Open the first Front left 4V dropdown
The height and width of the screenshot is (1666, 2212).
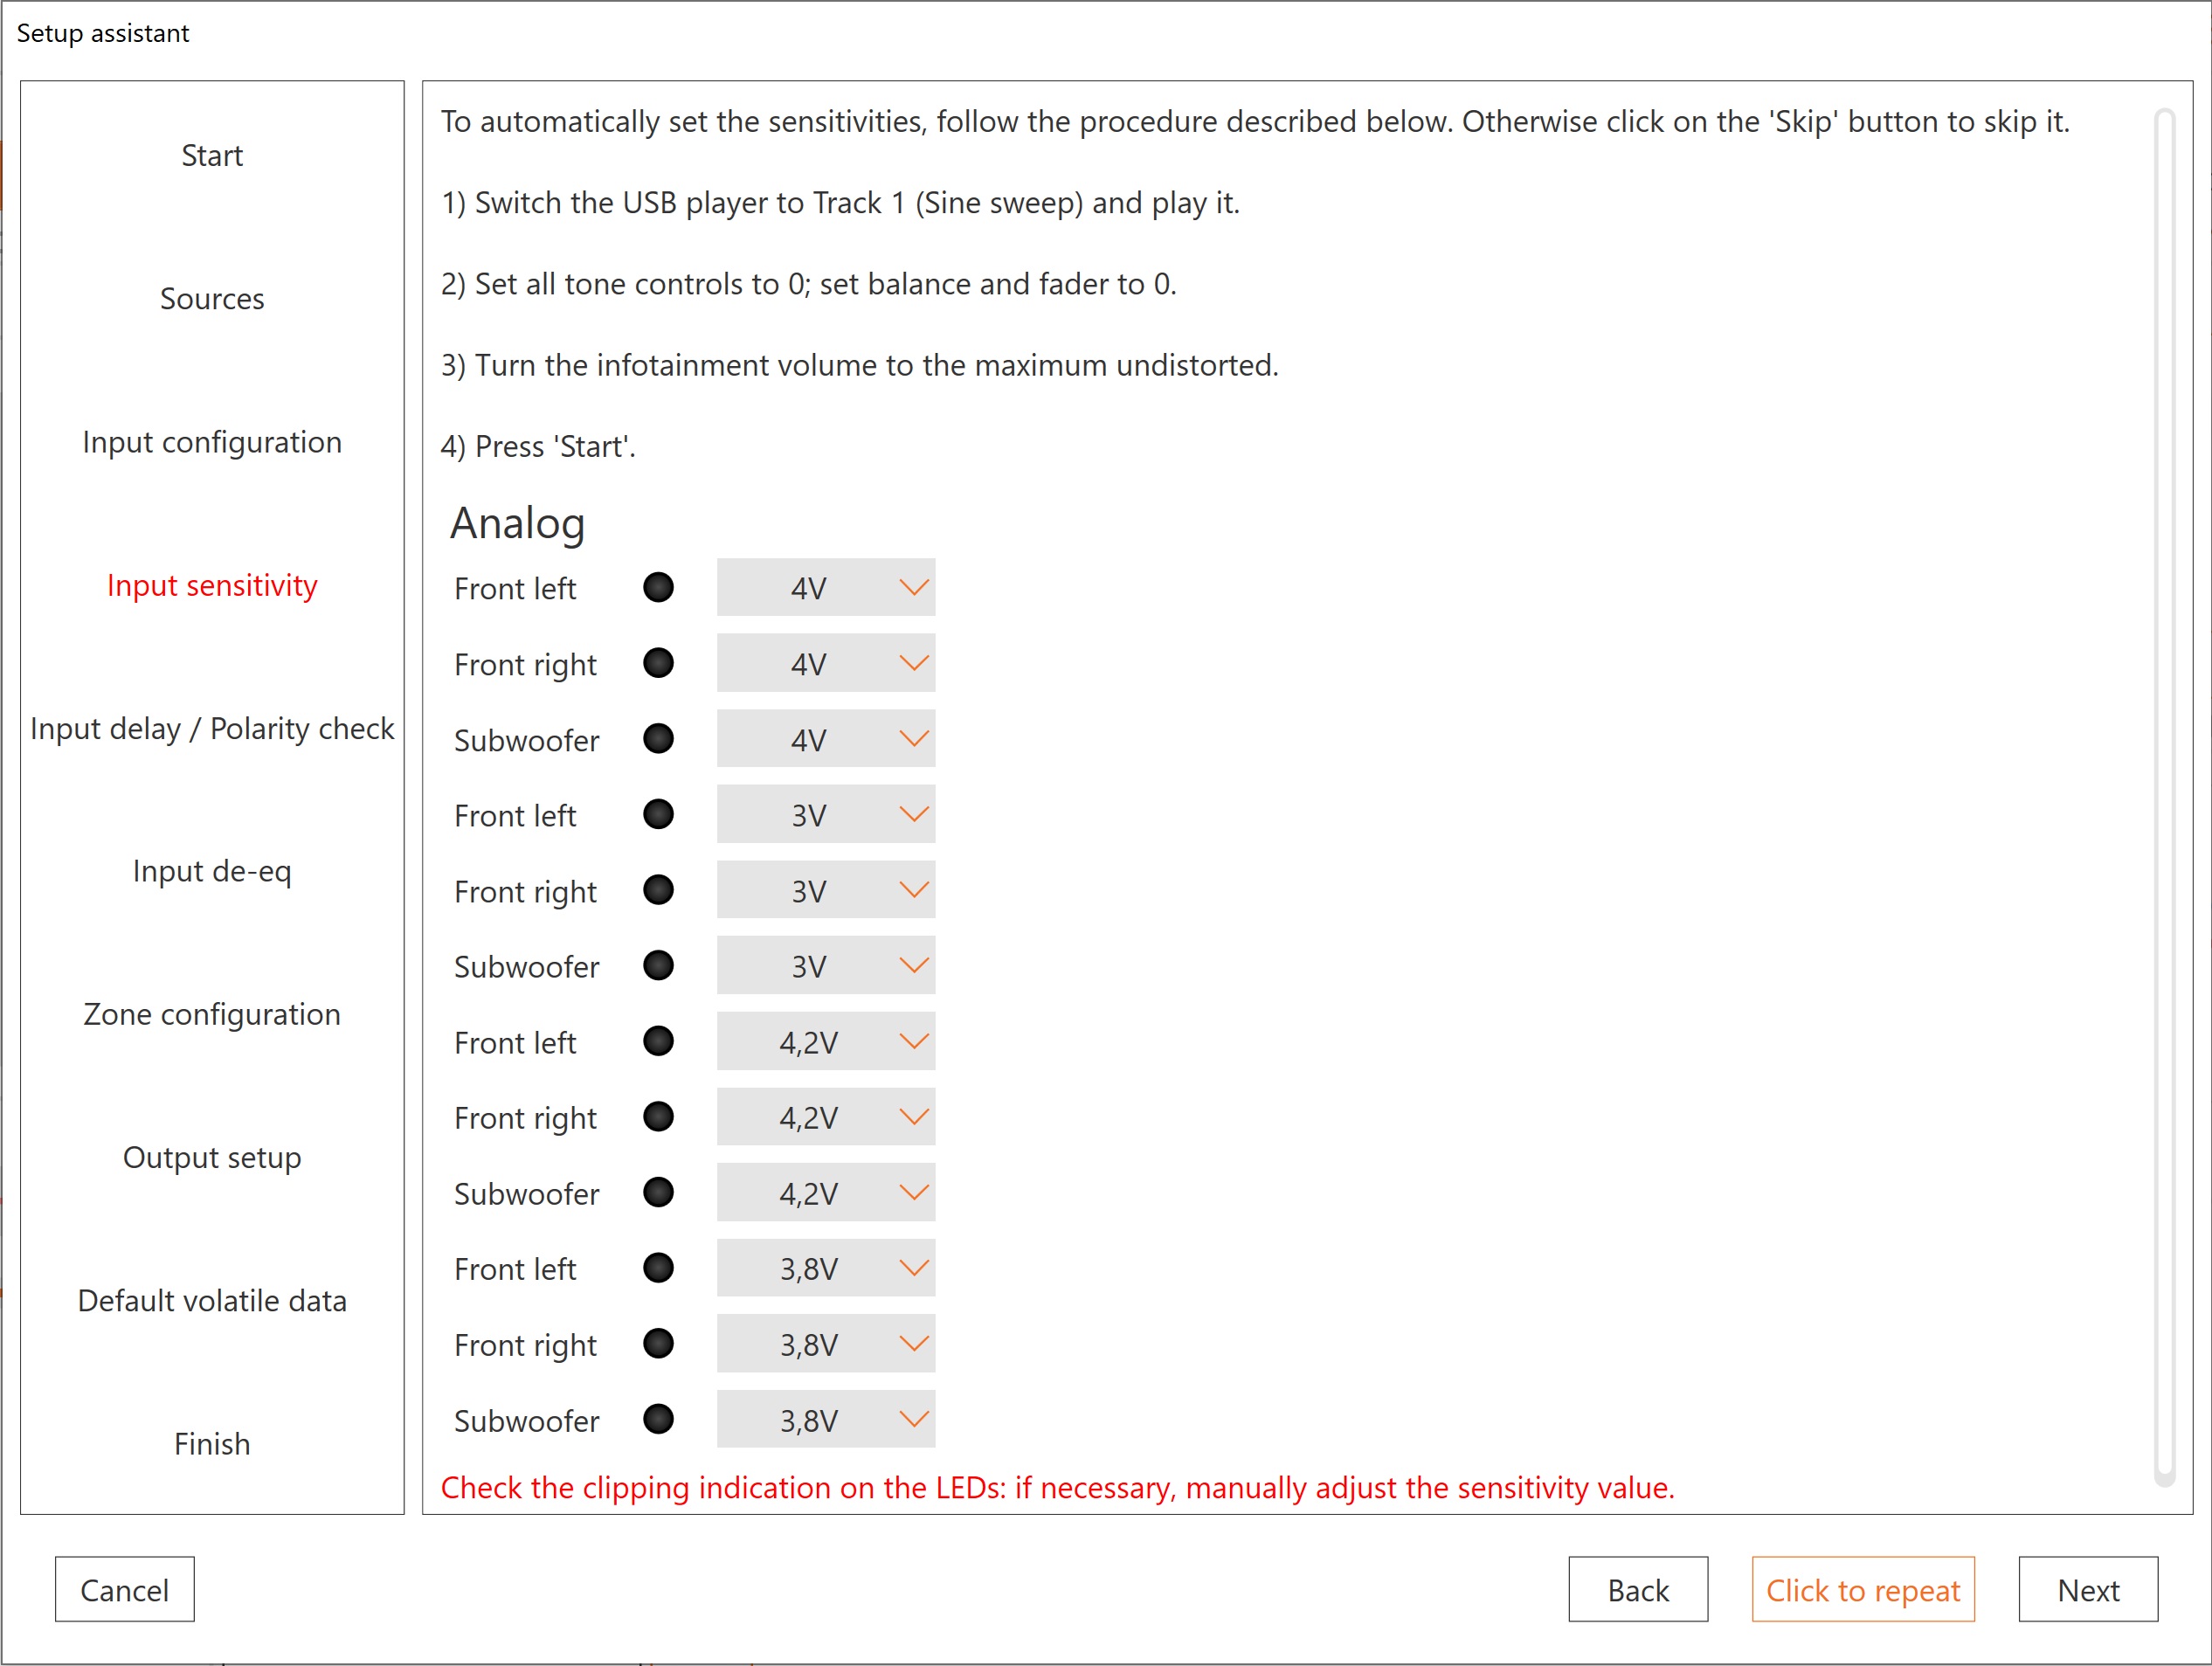(x=826, y=588)
